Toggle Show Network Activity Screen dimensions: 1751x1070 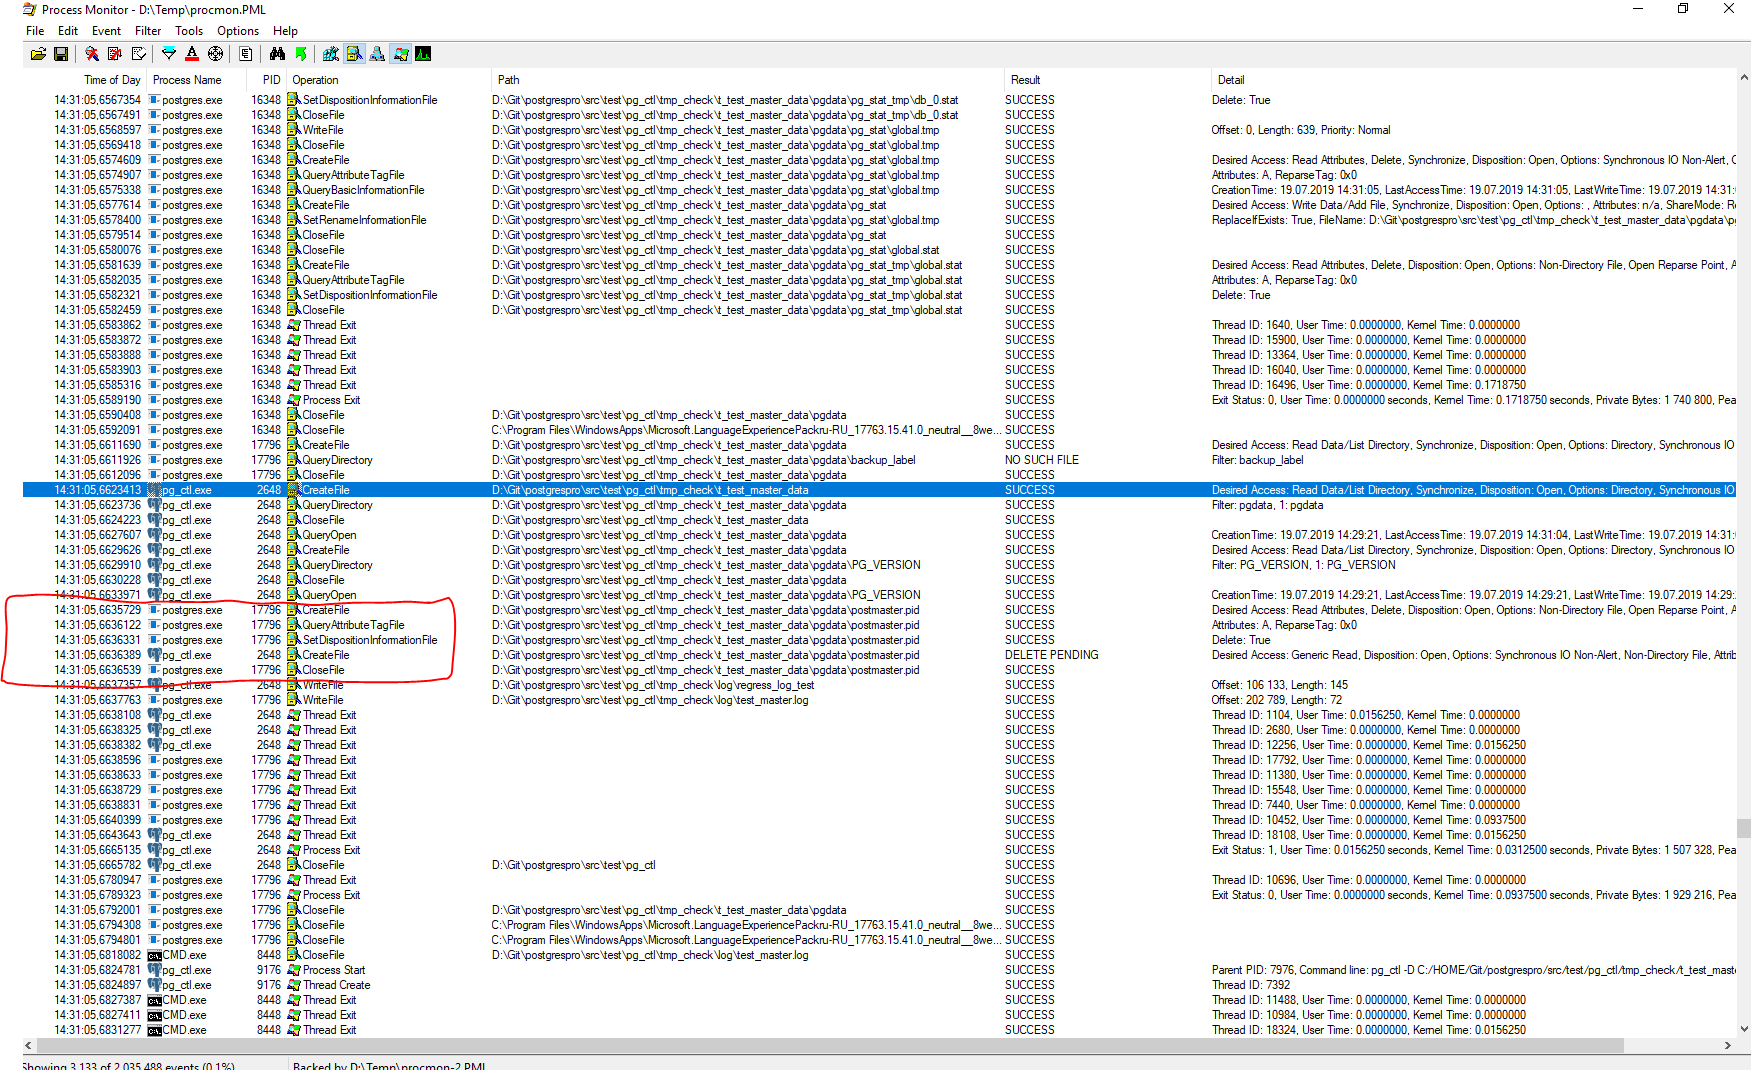tap(377, 54)
